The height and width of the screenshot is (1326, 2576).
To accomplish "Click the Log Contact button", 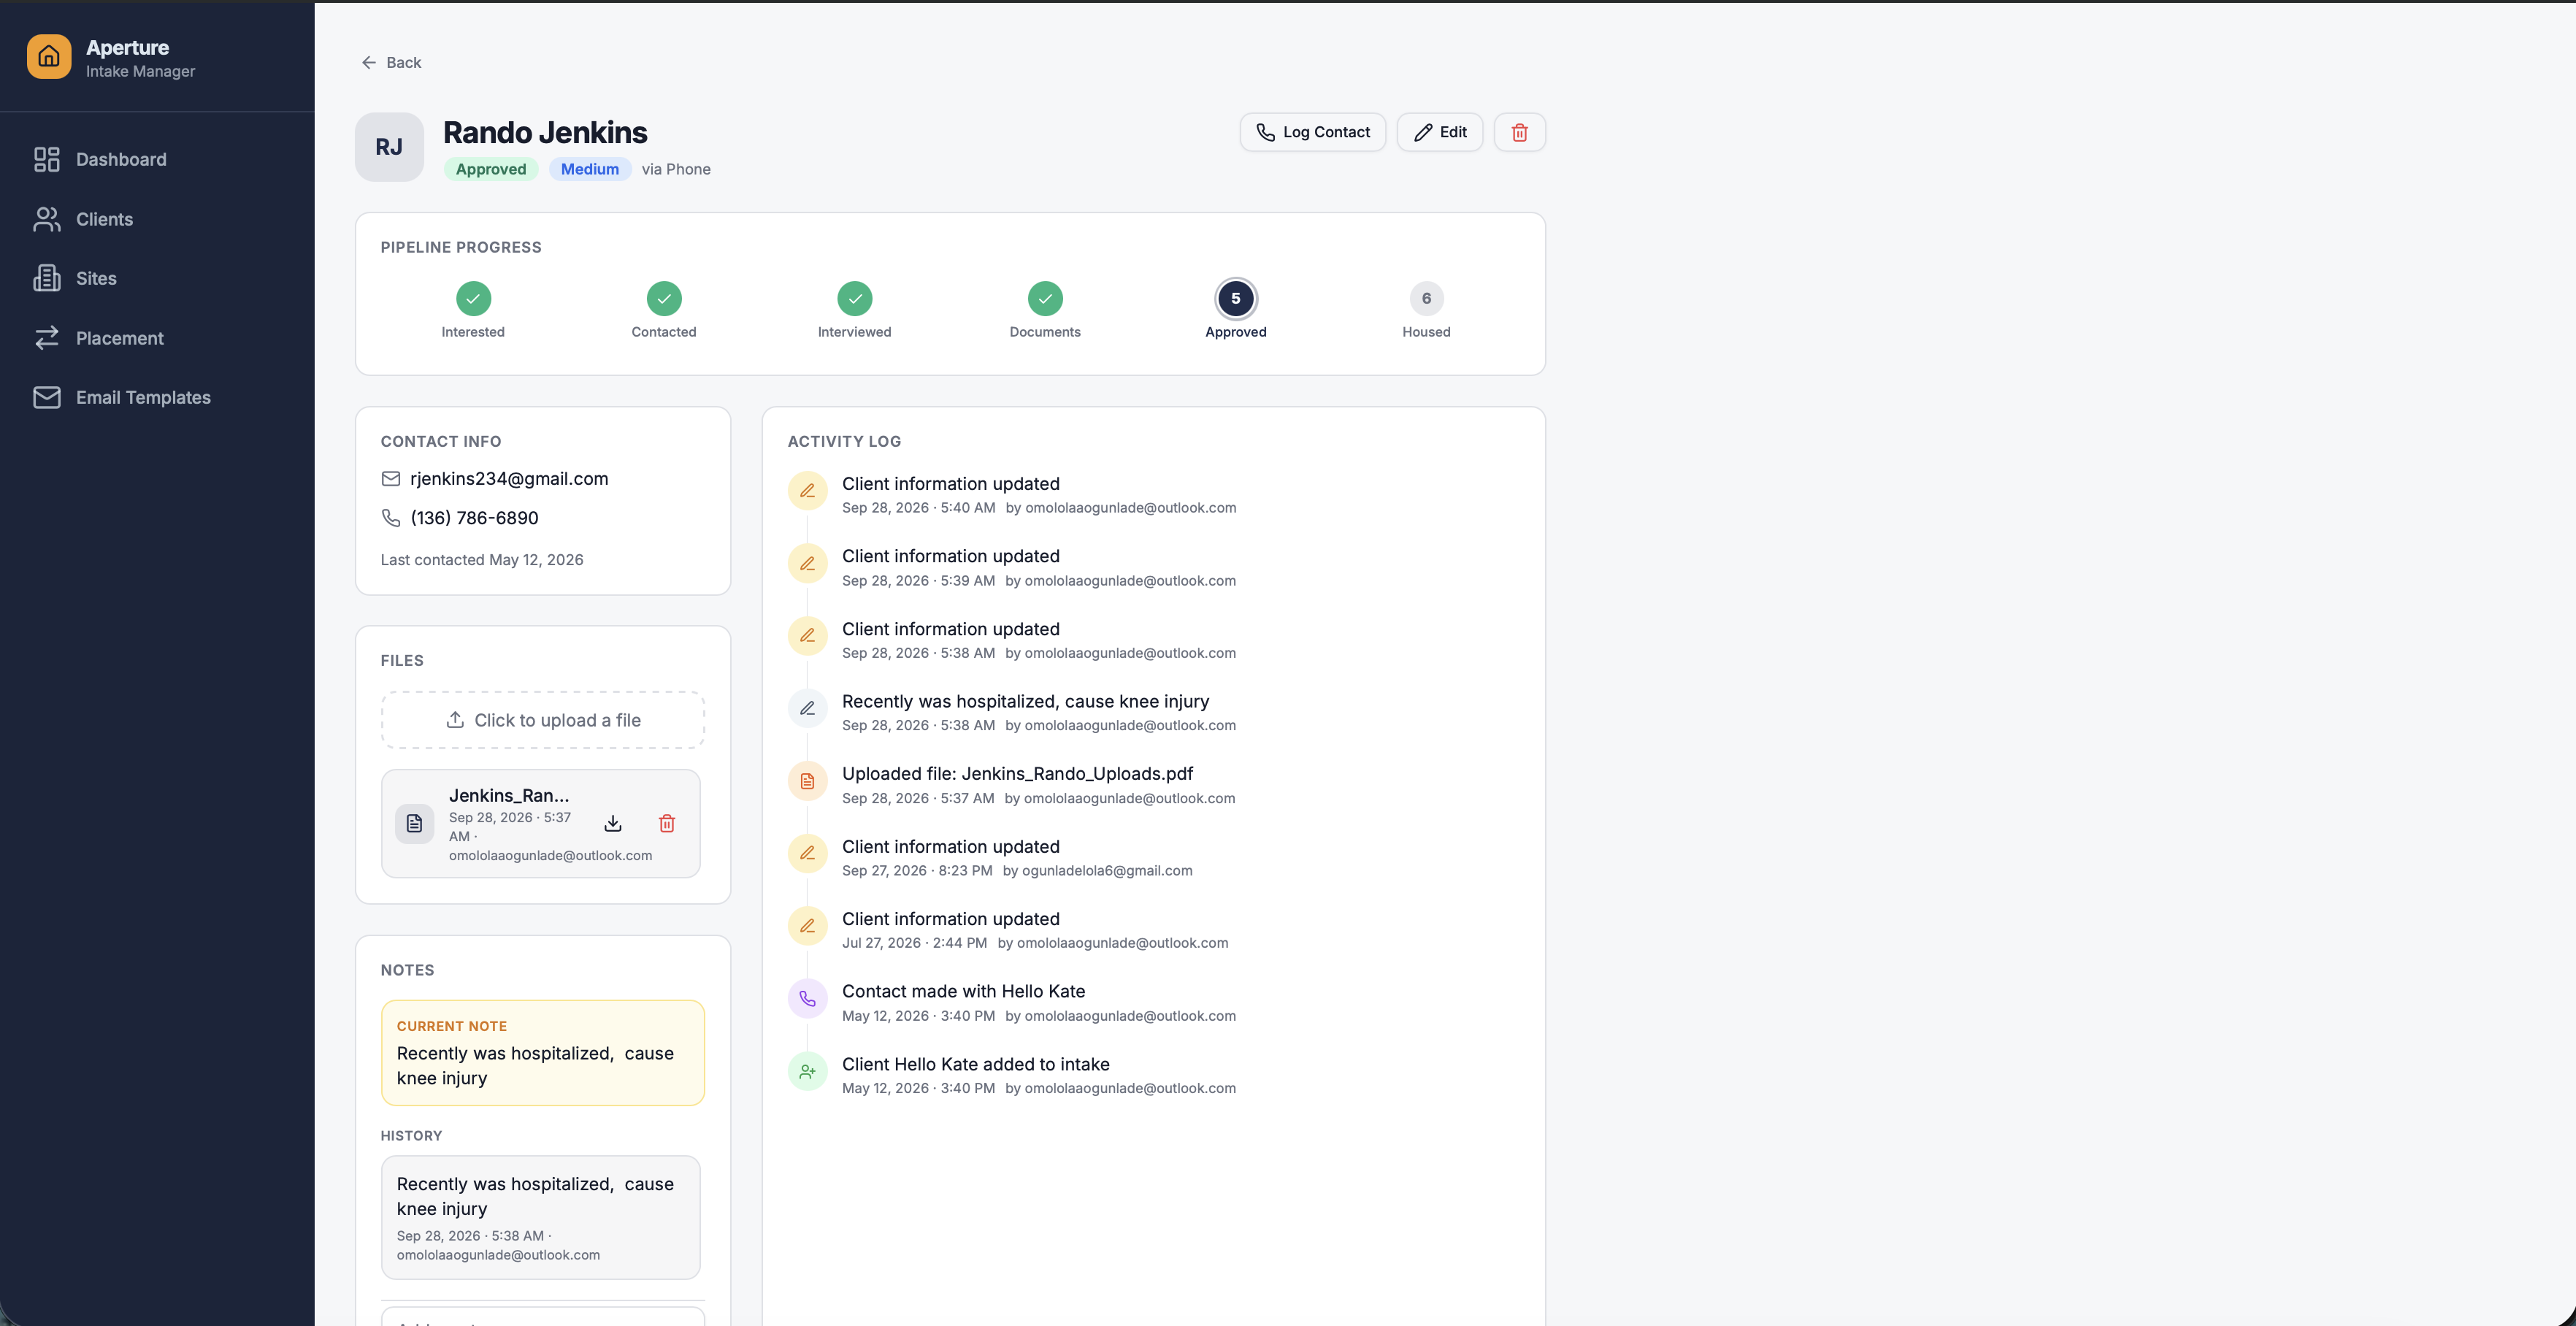I will pyautogui.click(x=1312, y=132).
